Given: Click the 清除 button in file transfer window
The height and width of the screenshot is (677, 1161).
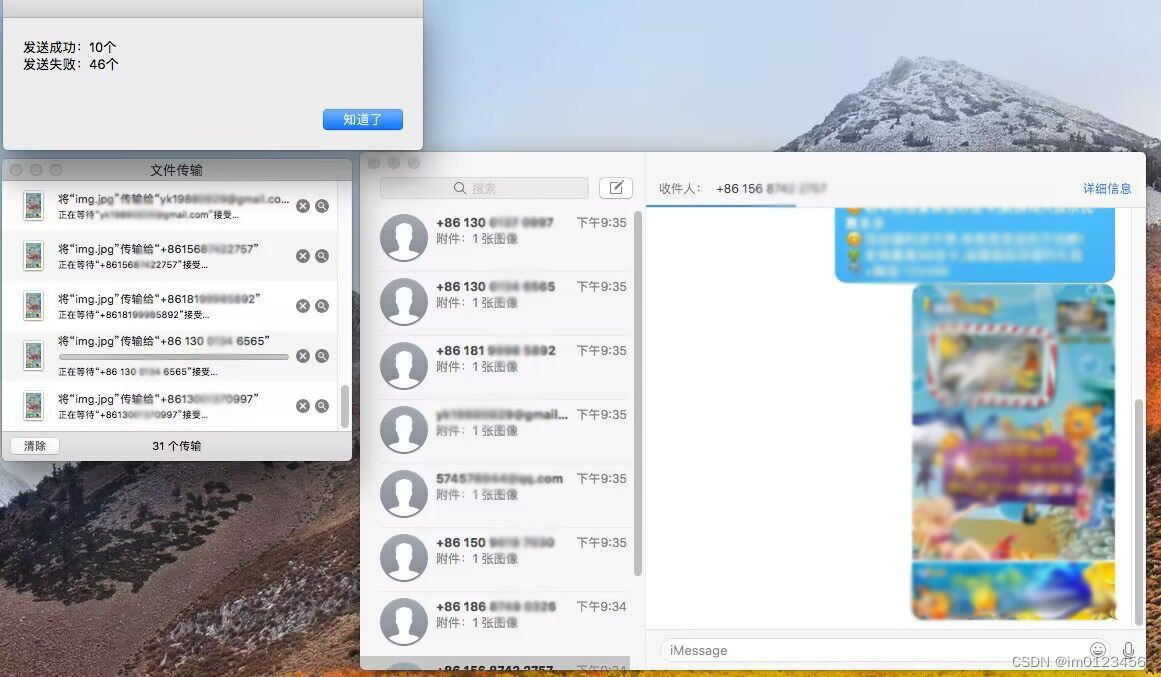Looking at the screenshot, I should [35, 446].
